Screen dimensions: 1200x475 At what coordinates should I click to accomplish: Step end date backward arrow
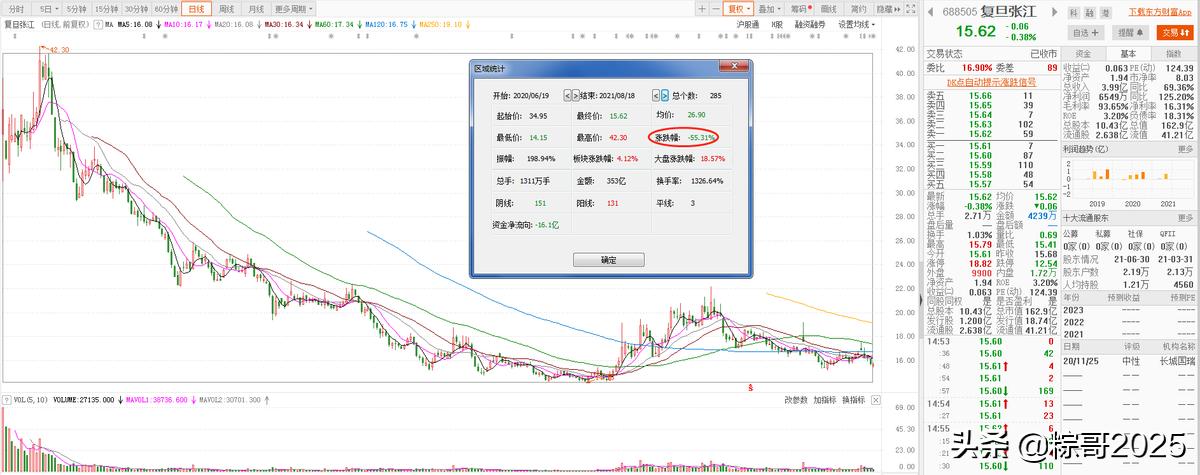[655, 96]
